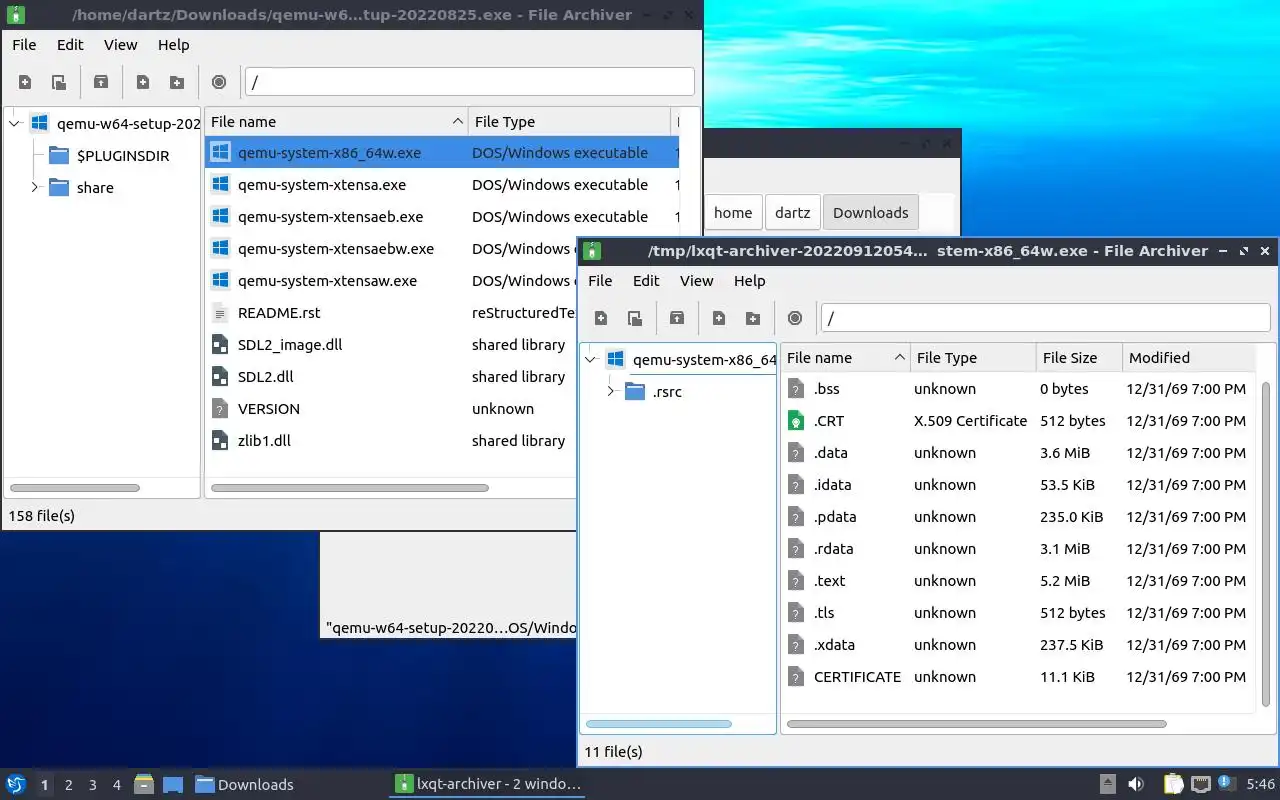Open View menu in the qemu-system-x86_64w window

pyautogui.click(x=697, y=281)
